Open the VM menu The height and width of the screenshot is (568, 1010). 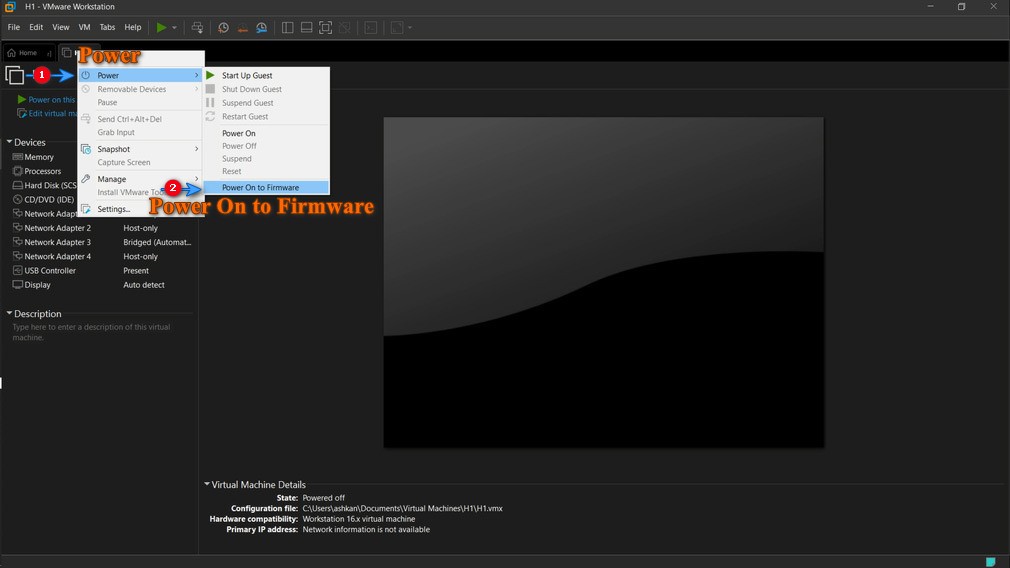click(x=84, y=27)
